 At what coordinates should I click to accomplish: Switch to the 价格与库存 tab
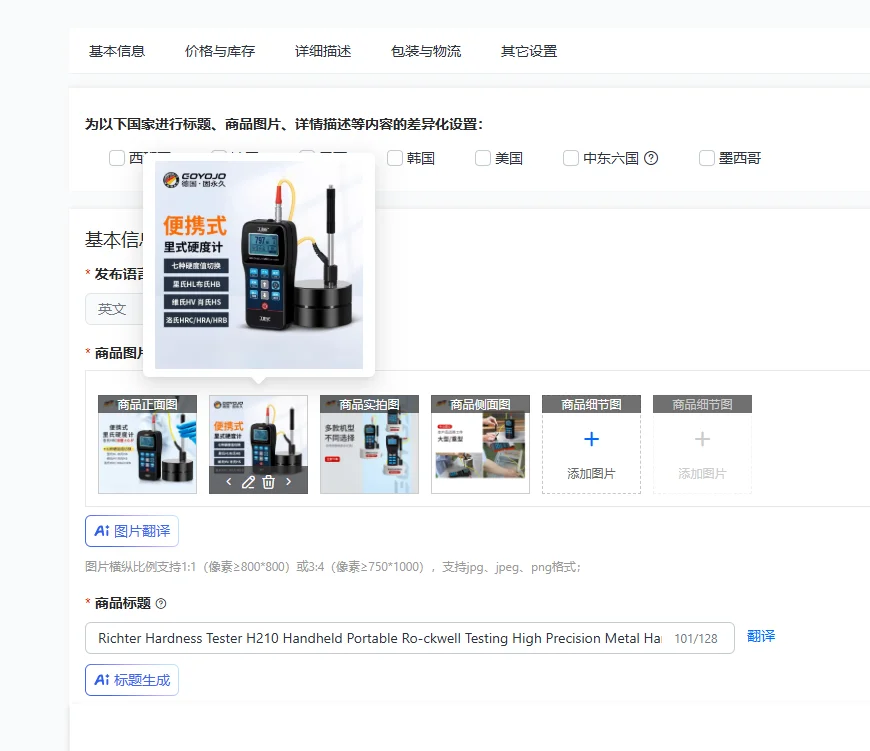point(220,51)
